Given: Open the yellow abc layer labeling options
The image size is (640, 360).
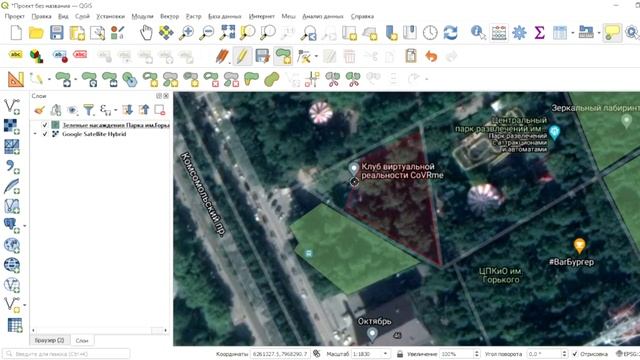Looking at the screenshot, I should point(16,55).
